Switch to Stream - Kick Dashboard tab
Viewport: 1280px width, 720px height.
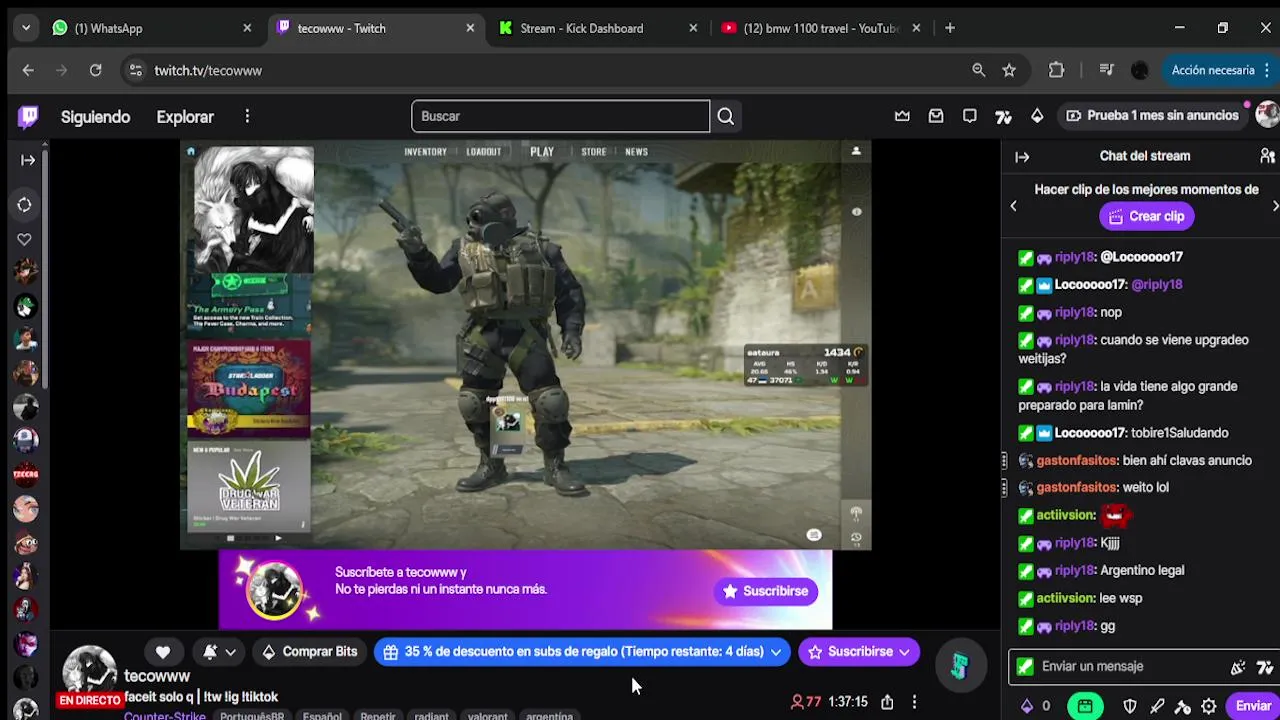coord(598,28)
